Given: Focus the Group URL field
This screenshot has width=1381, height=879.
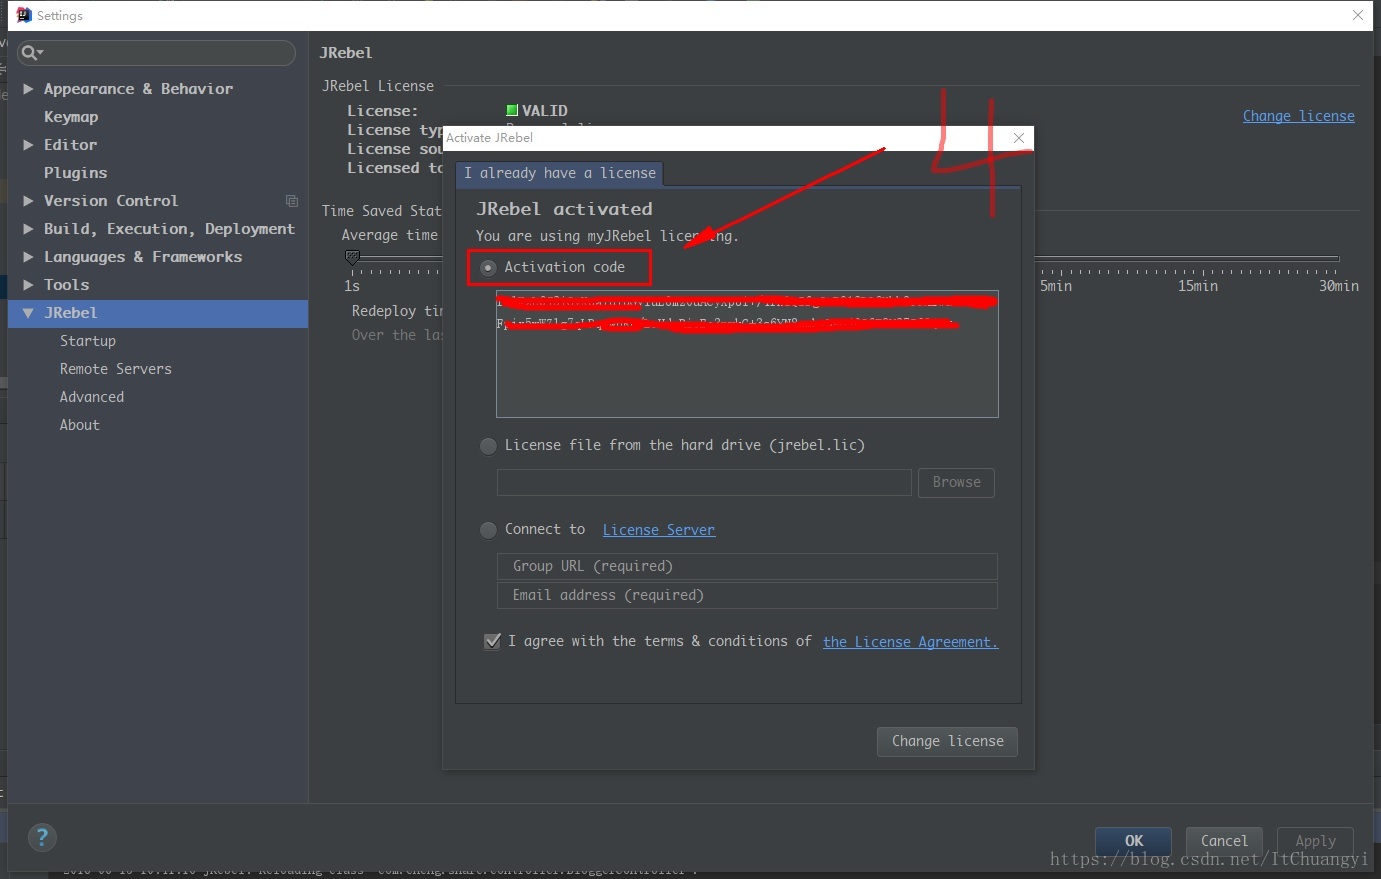Looking at the screenshot, I should 747,566.
